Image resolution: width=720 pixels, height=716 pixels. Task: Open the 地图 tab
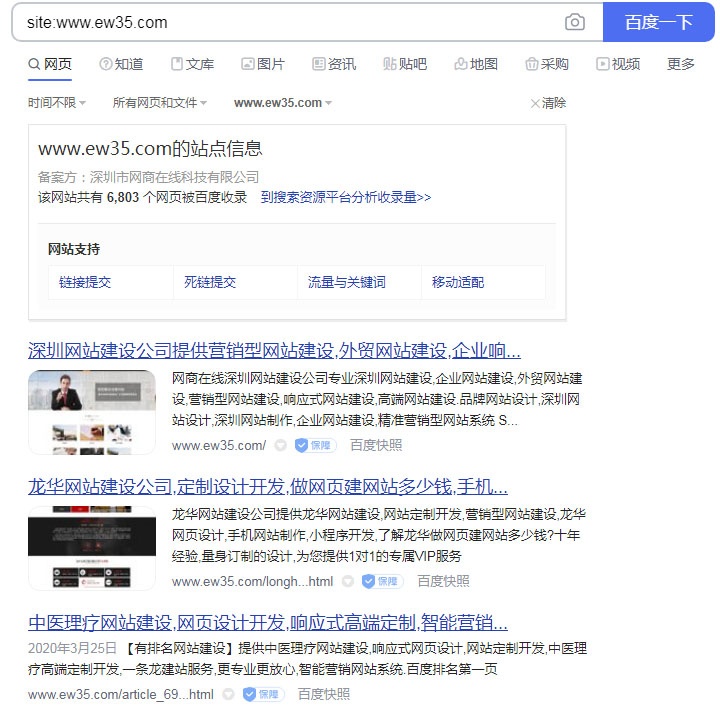click(x=476, y=64)
